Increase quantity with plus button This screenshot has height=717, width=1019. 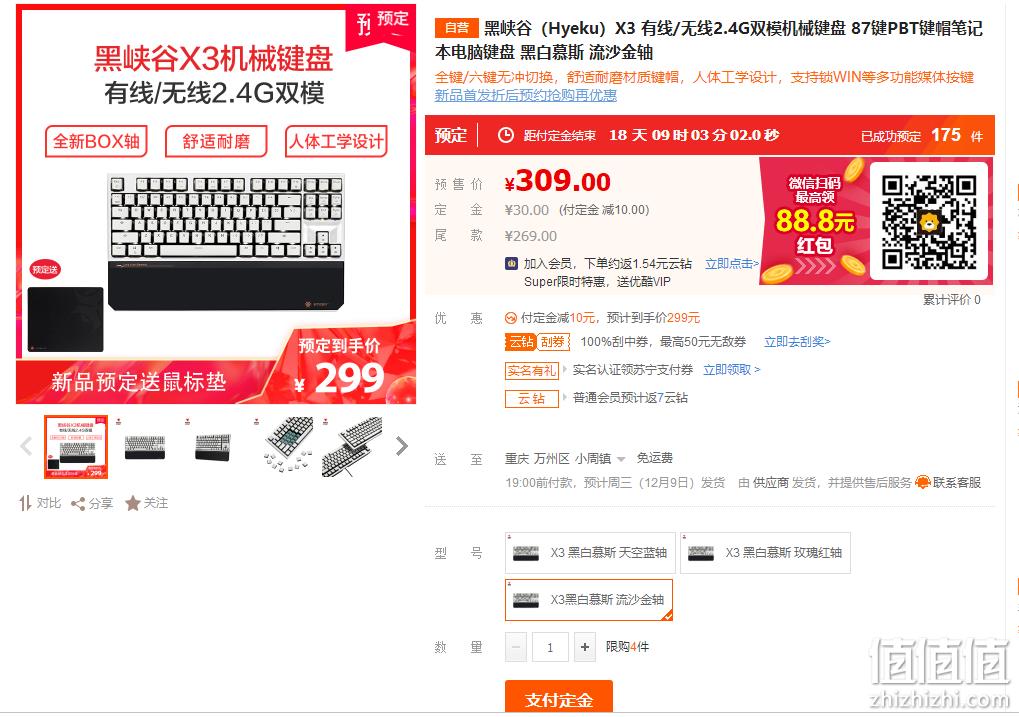(x=585, y=647)
